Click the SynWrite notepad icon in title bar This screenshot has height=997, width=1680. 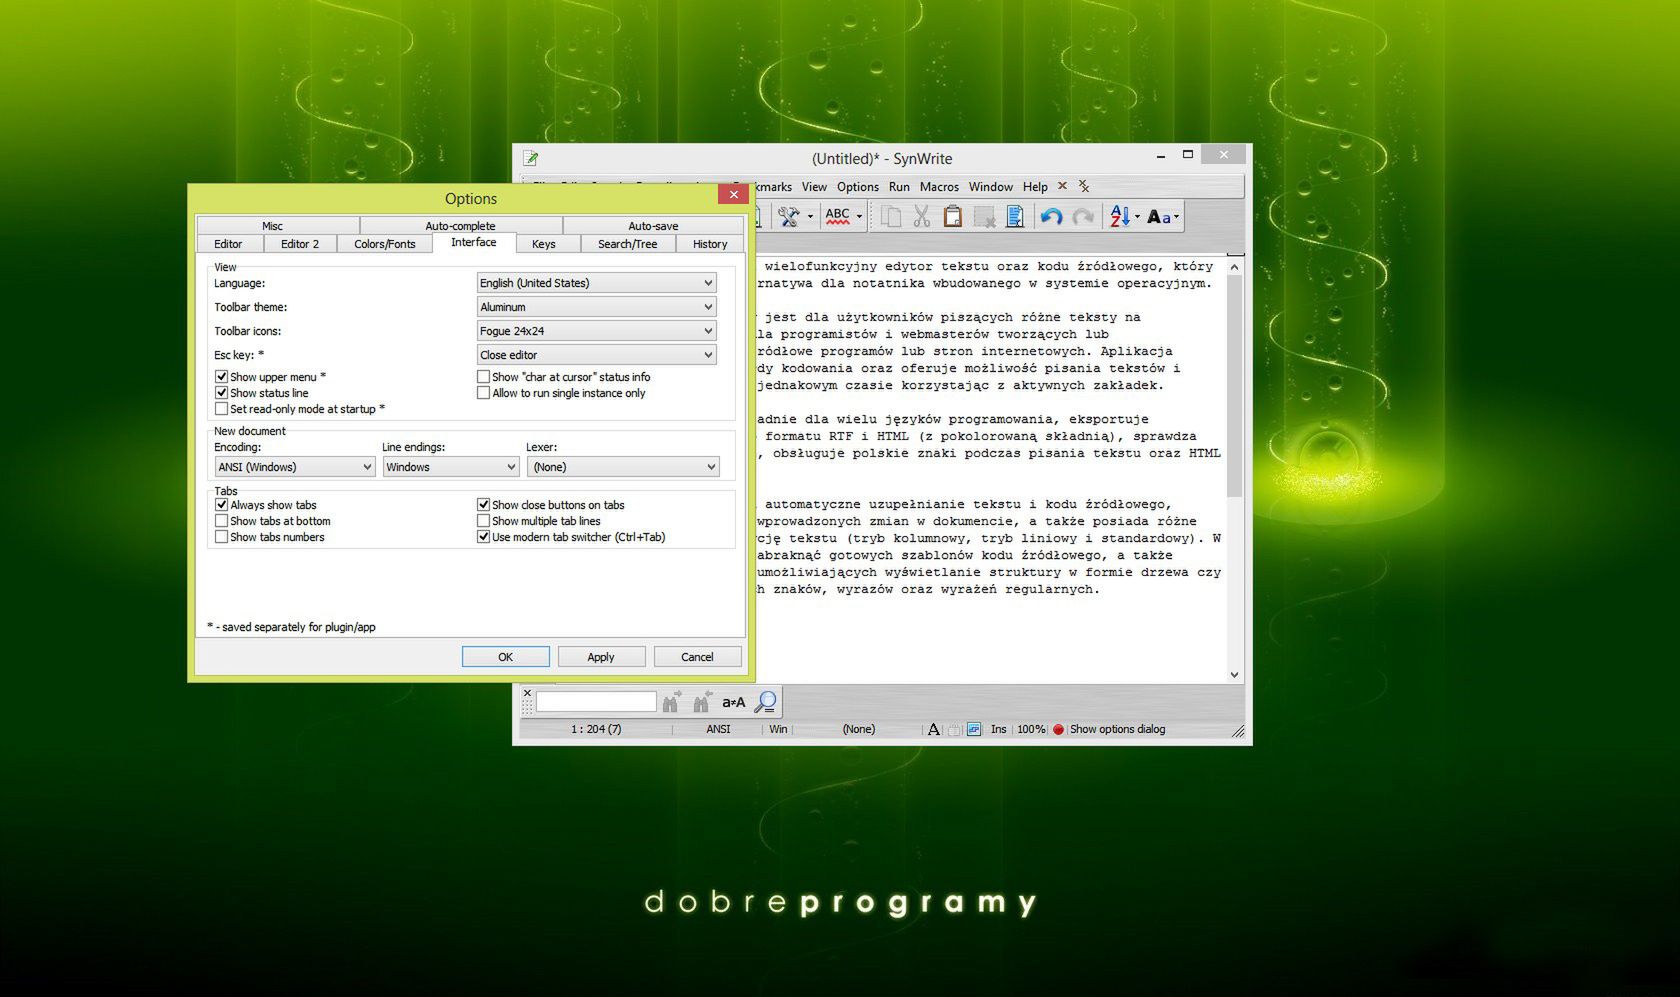point(531,158)
